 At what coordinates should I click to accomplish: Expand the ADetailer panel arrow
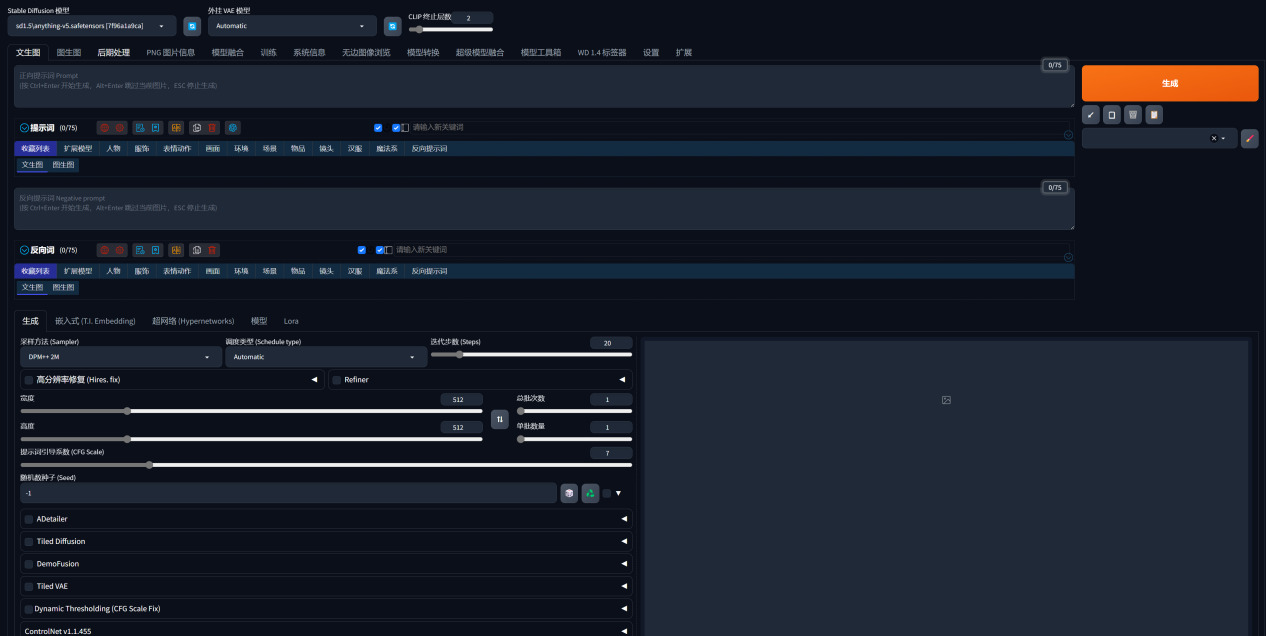point(624,519)
